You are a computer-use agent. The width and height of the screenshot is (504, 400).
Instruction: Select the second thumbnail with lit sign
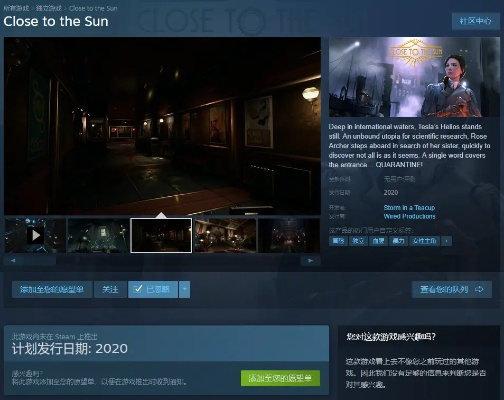point(98,235)
